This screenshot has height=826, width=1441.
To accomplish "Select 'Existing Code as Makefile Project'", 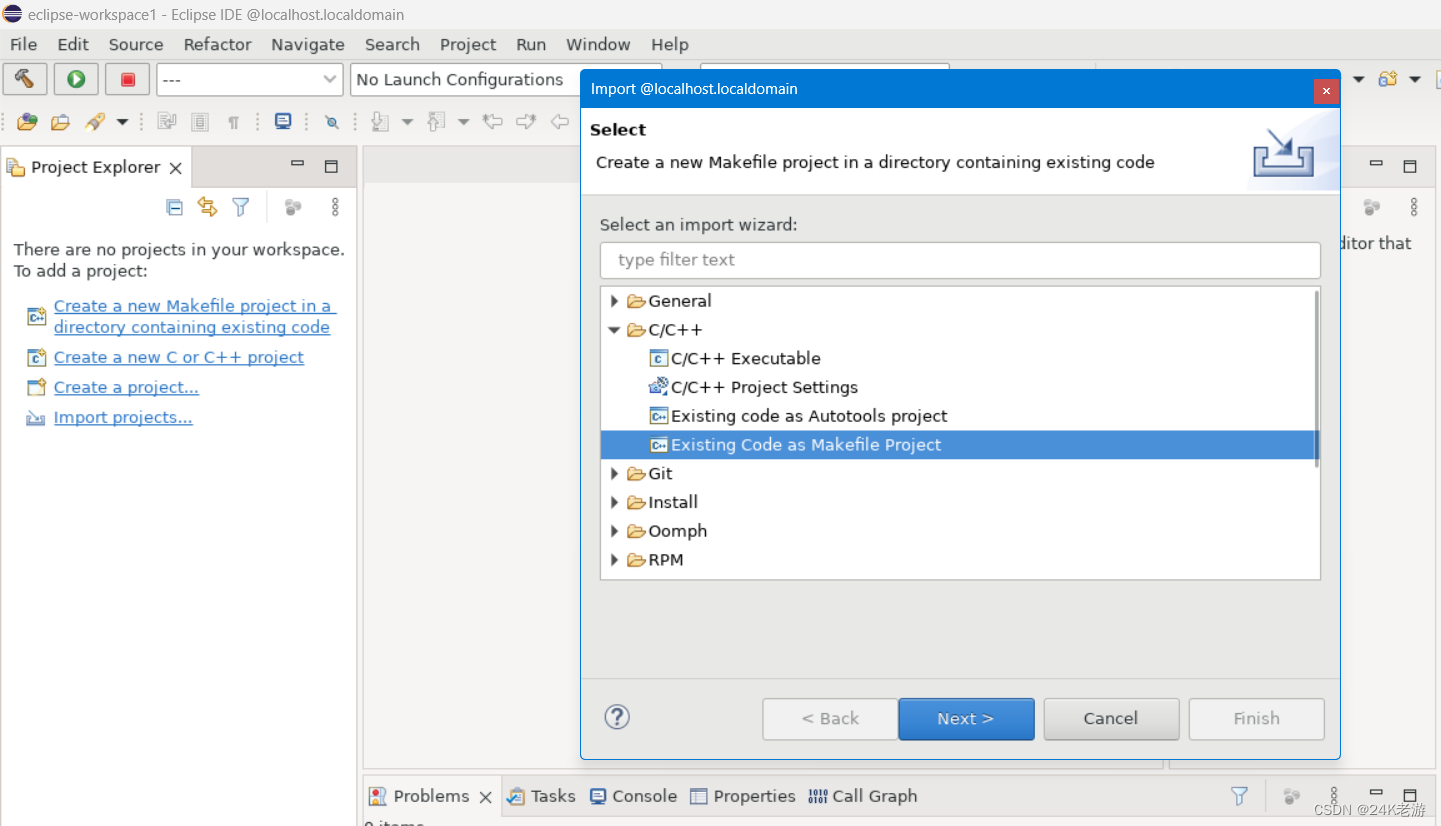I will tap(959, 445).
